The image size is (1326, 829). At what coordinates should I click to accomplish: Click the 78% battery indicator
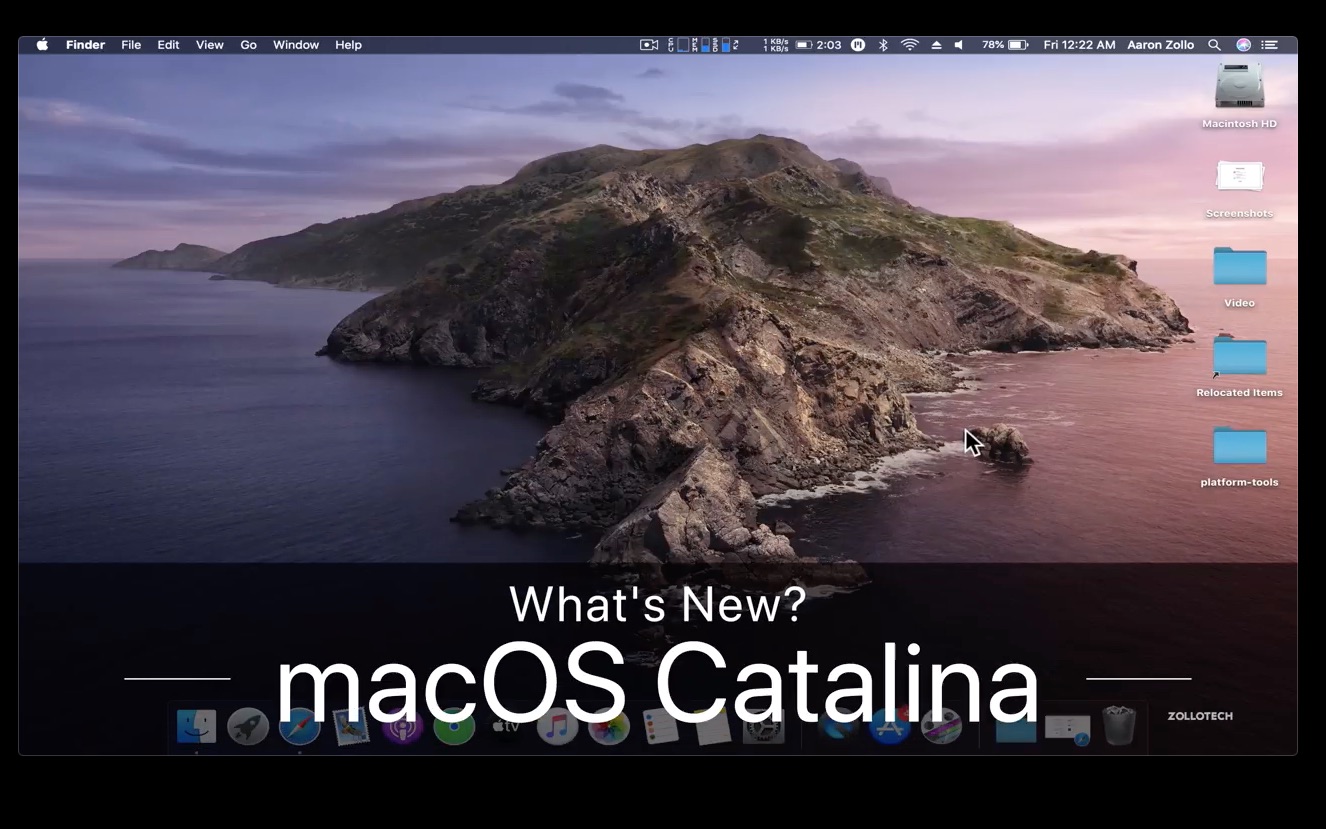pos(1004,45)
